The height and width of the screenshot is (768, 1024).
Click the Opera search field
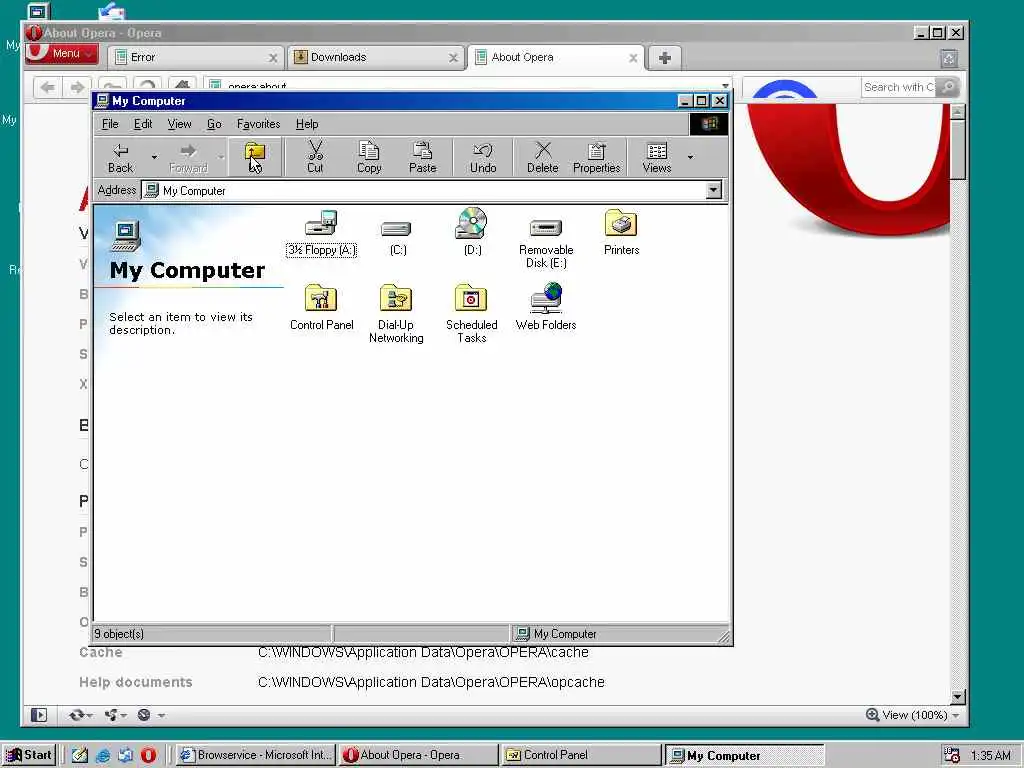tap(898, 87)
